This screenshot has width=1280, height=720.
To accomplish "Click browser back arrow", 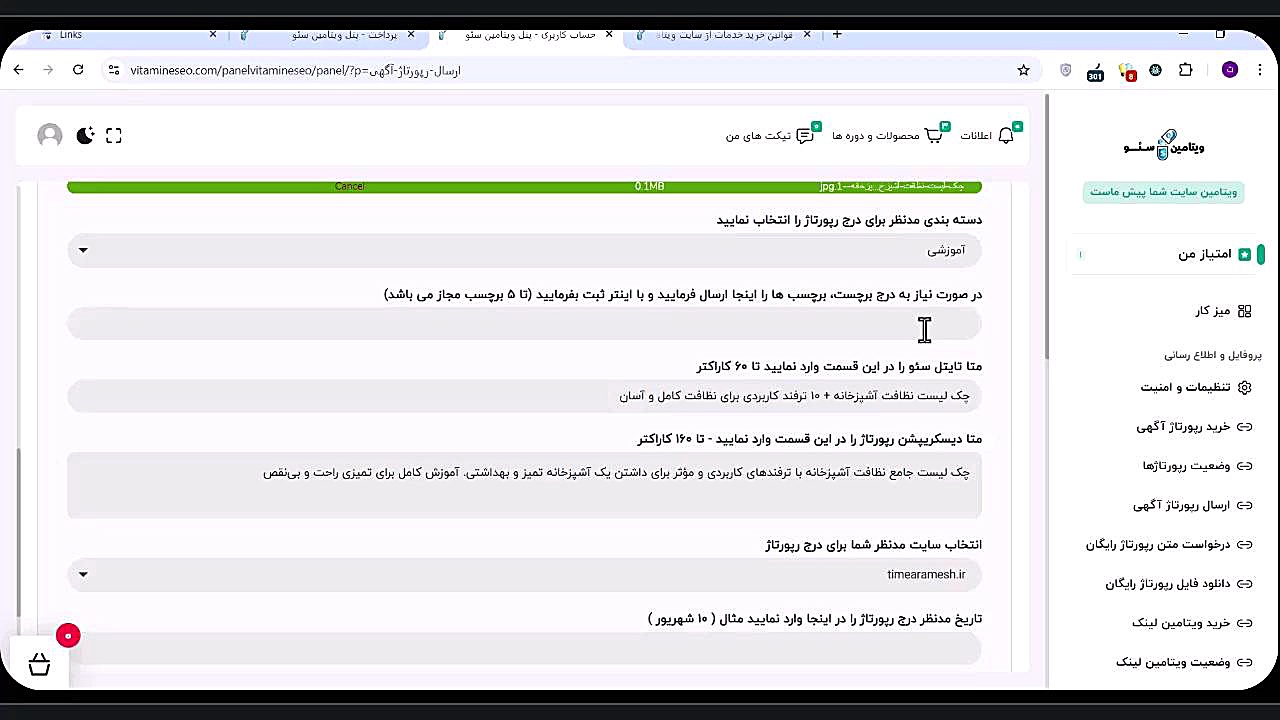I will pos(19,70).
